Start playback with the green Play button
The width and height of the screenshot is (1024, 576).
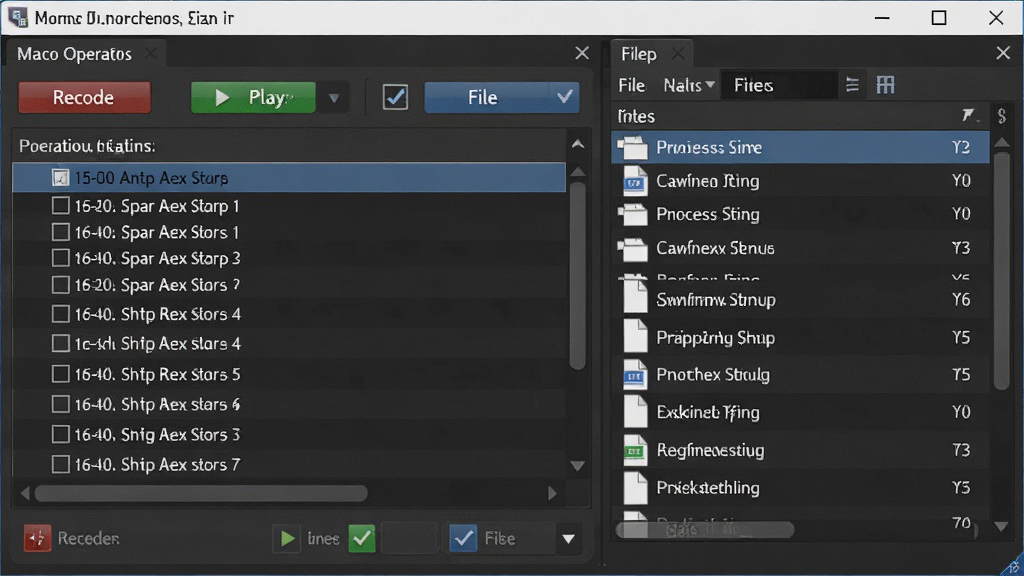(x=253, y=97)
